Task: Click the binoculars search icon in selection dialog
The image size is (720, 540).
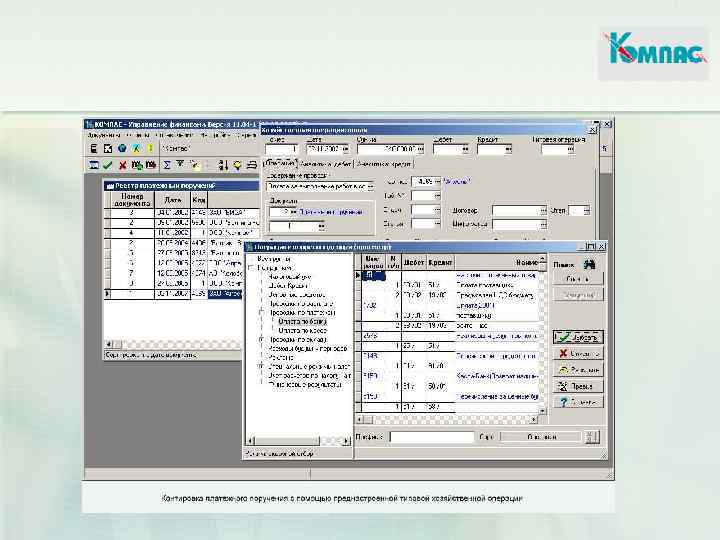Action: [589, 264]
